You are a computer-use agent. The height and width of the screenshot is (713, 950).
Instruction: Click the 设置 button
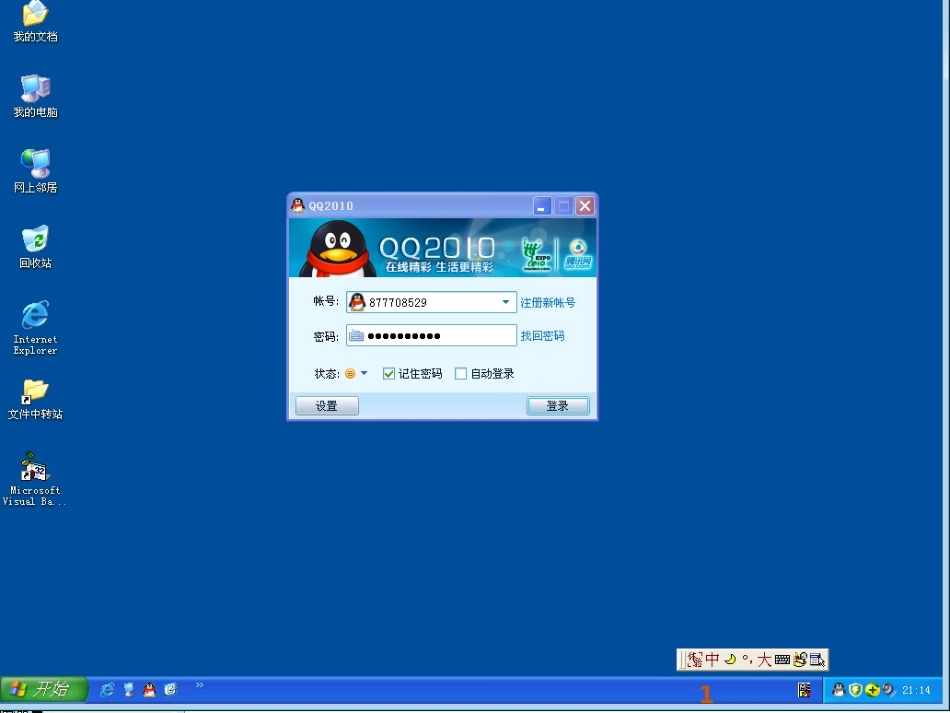[327, 406]
